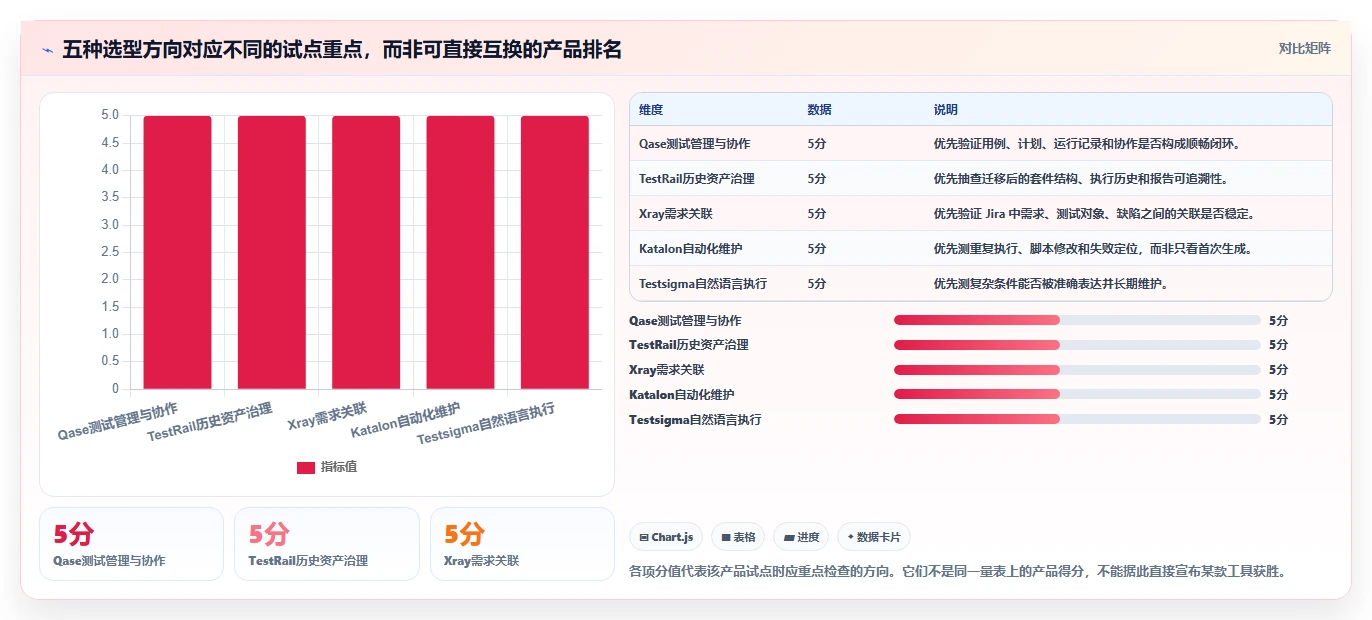Click description starting 优先验证用例、计划
The width and height of the screenshot is (1372, 620).
click(1087, 144)
